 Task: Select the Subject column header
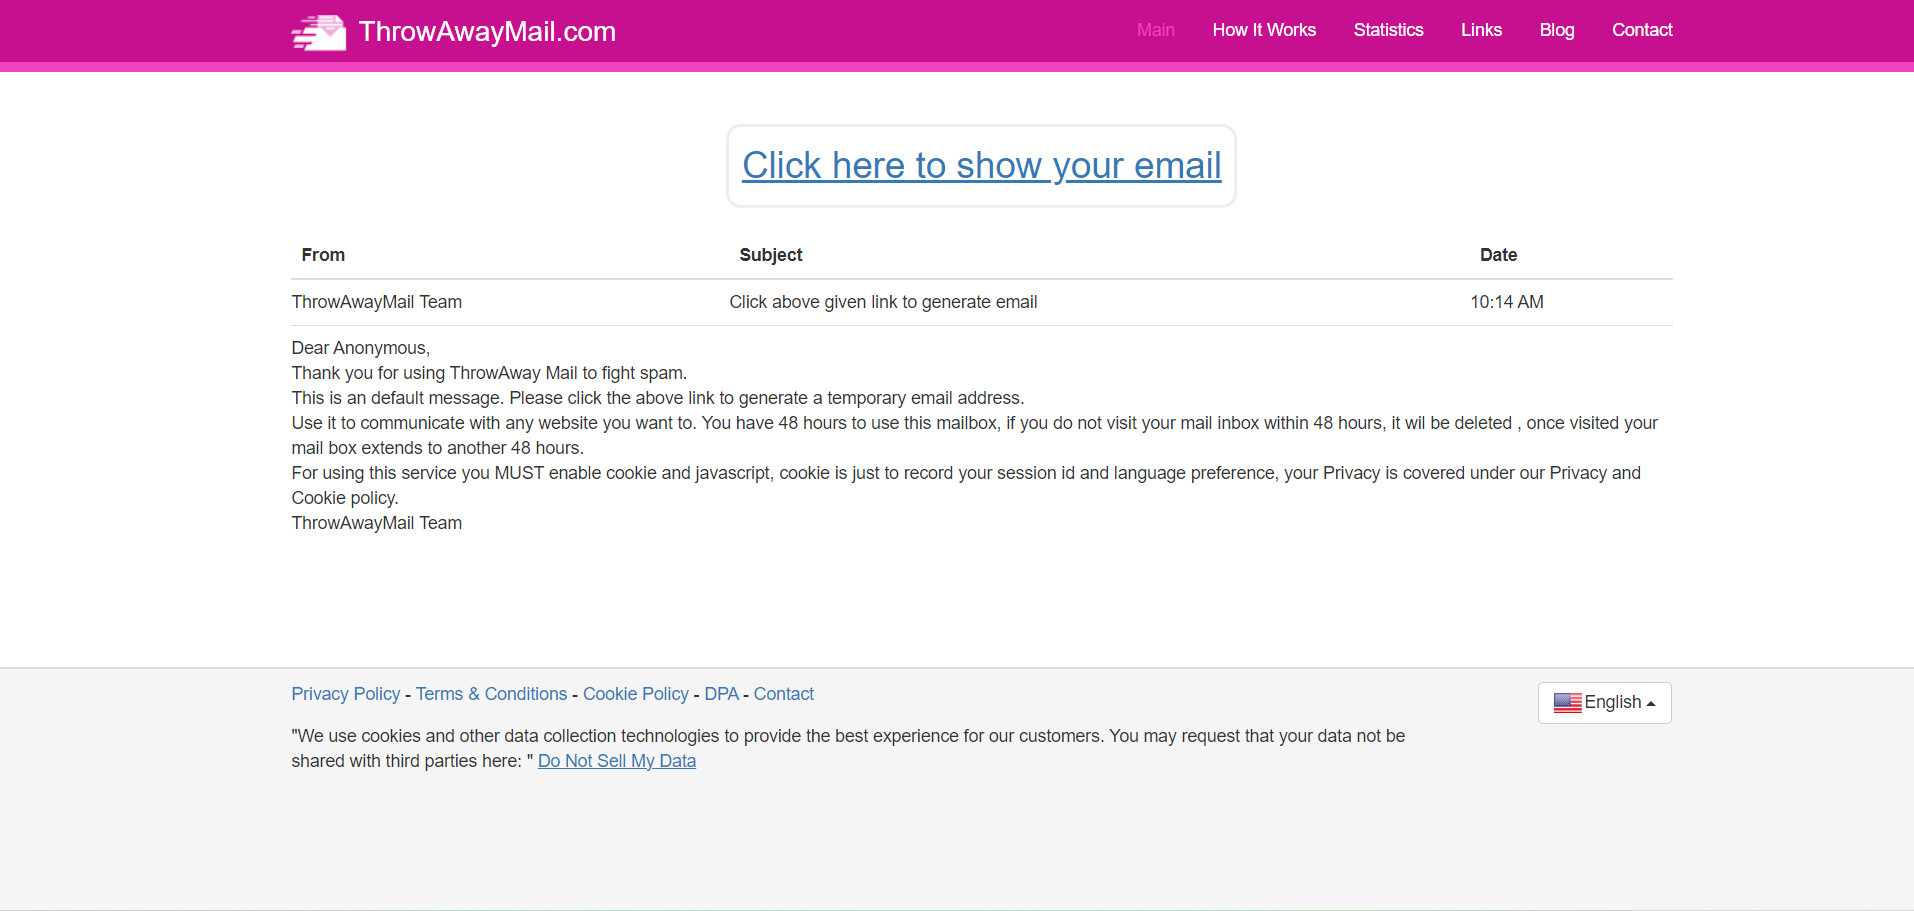(770, 255)
